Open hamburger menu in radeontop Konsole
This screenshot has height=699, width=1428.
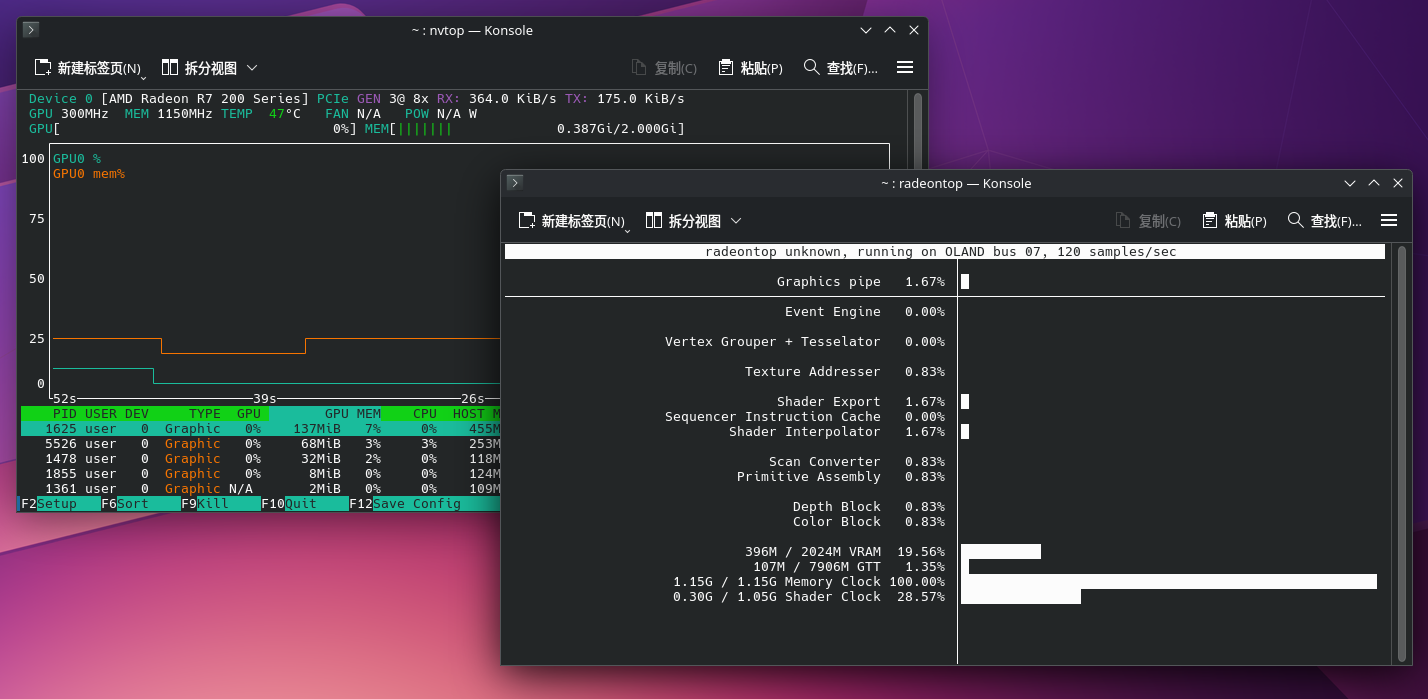1389,220
